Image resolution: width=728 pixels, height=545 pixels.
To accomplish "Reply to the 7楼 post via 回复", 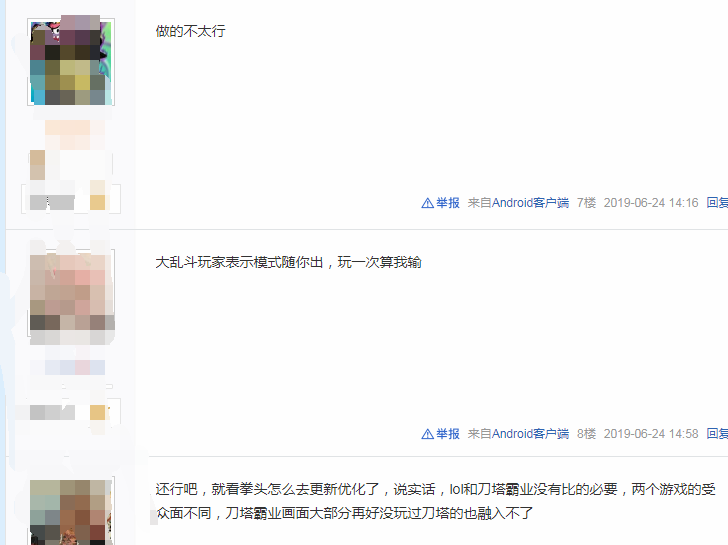I will [x=717, y=203].
